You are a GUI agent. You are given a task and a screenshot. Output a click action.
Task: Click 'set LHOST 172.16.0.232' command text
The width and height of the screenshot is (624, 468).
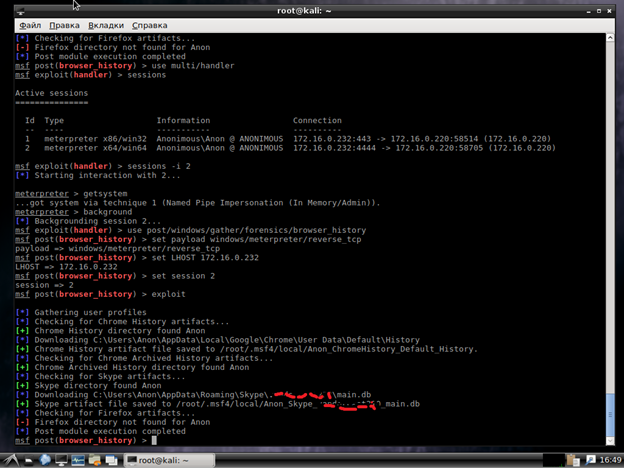(x=205, y=258)
